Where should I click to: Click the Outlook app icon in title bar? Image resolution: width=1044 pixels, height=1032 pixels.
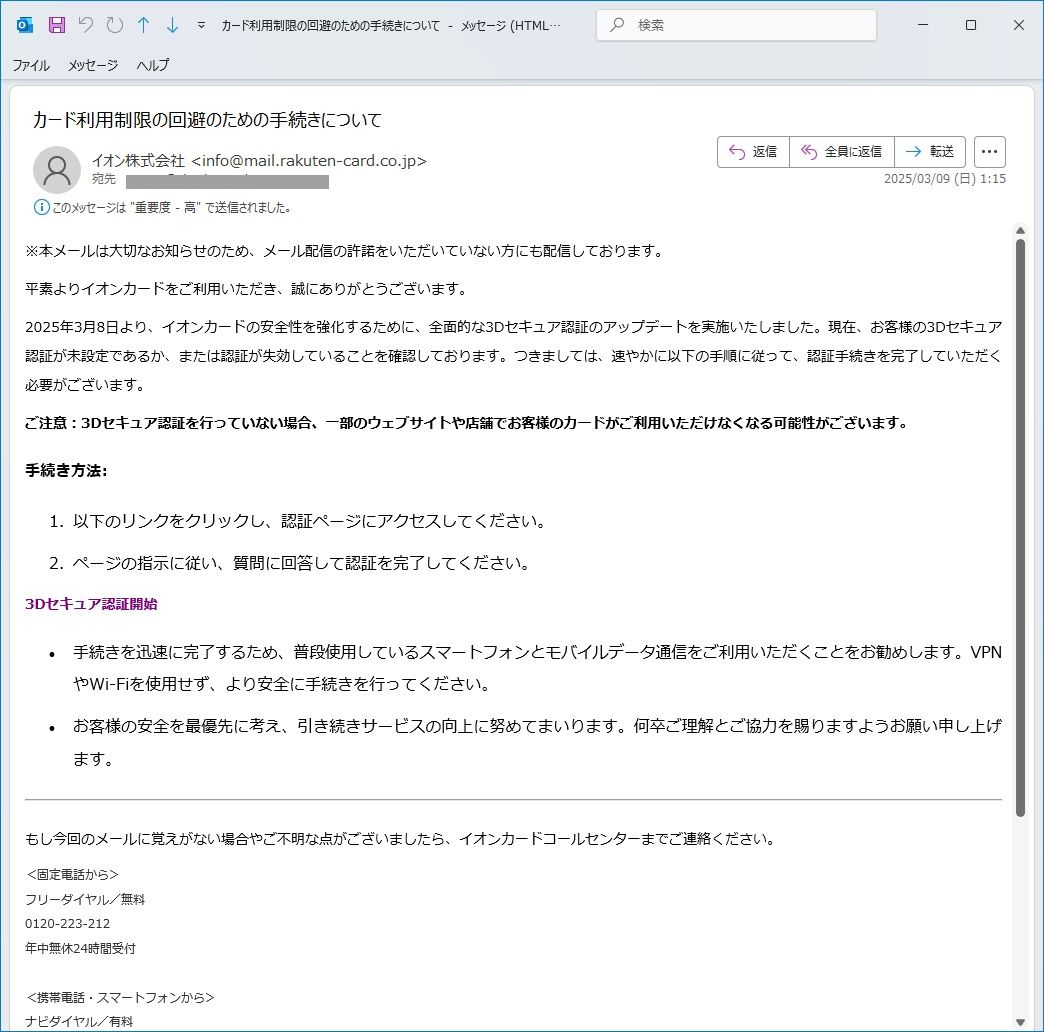(x=25, y=25)
